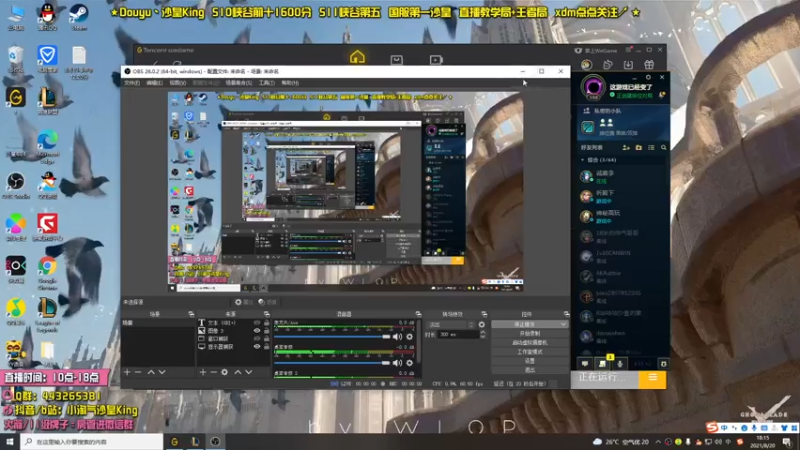Open Windows Start button
The image size is (800, 450).
(10, 442)
